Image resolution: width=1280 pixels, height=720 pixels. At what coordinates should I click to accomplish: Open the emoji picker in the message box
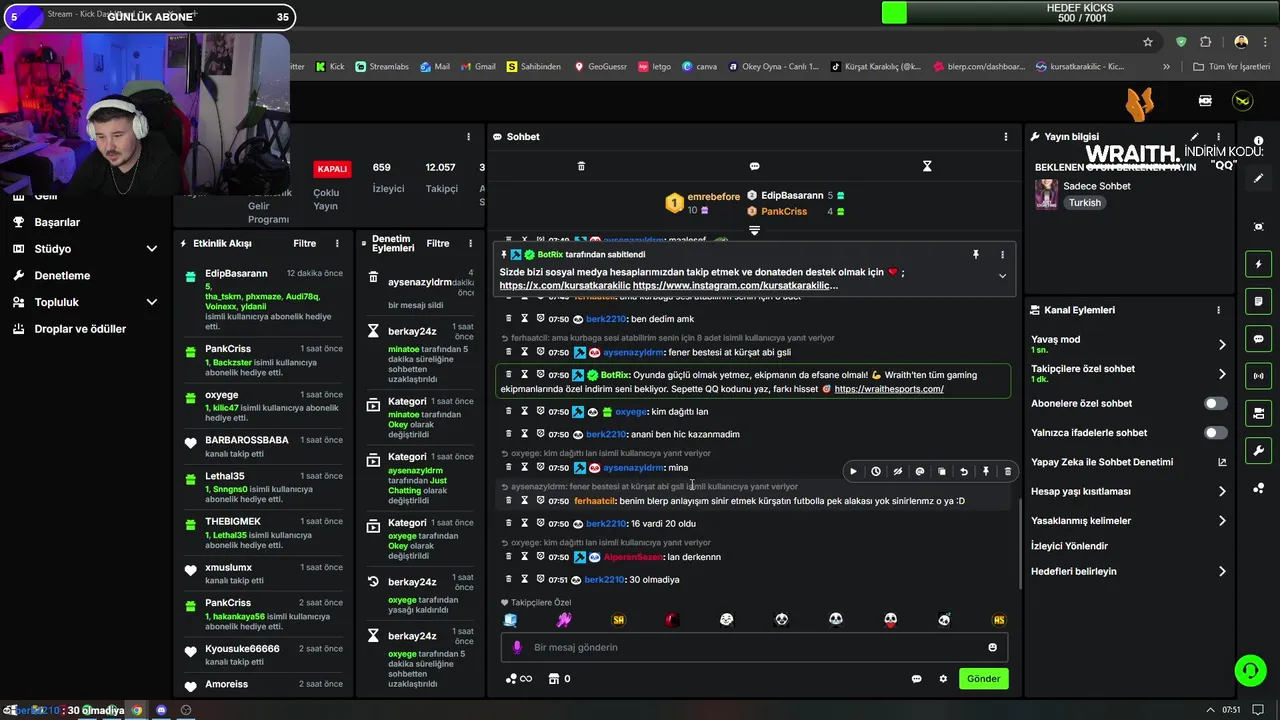992,647
